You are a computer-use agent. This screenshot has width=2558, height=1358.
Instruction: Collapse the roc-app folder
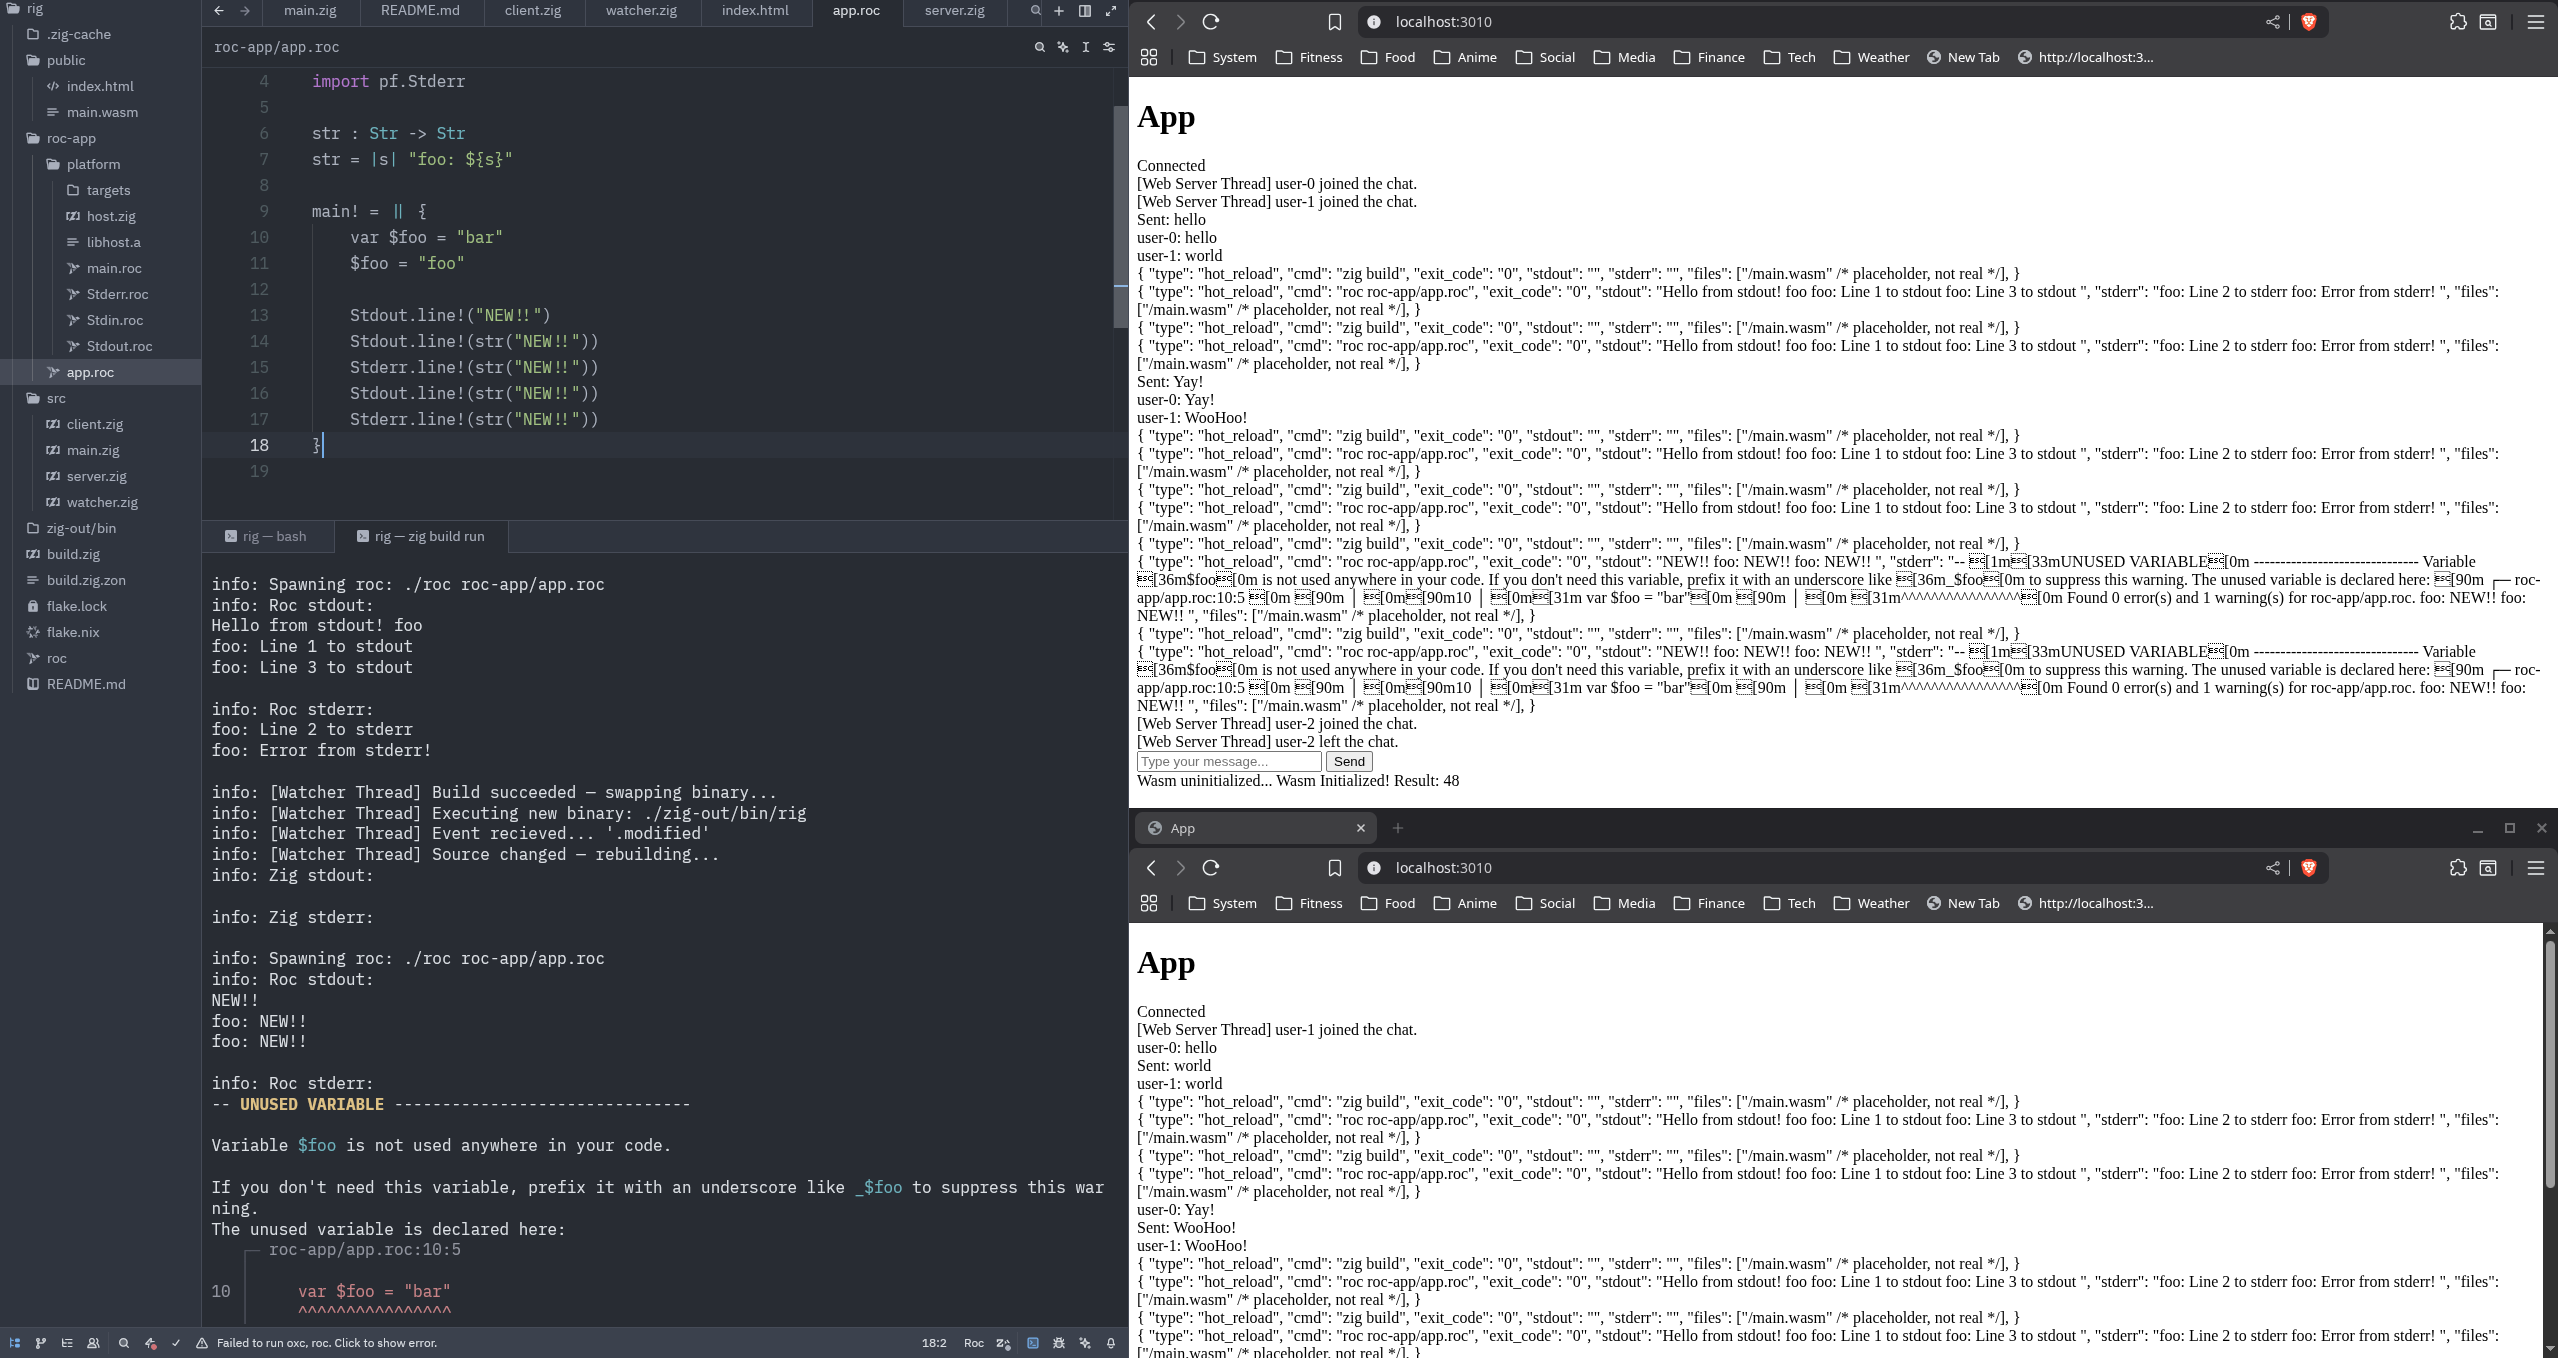tap(71, 138)
